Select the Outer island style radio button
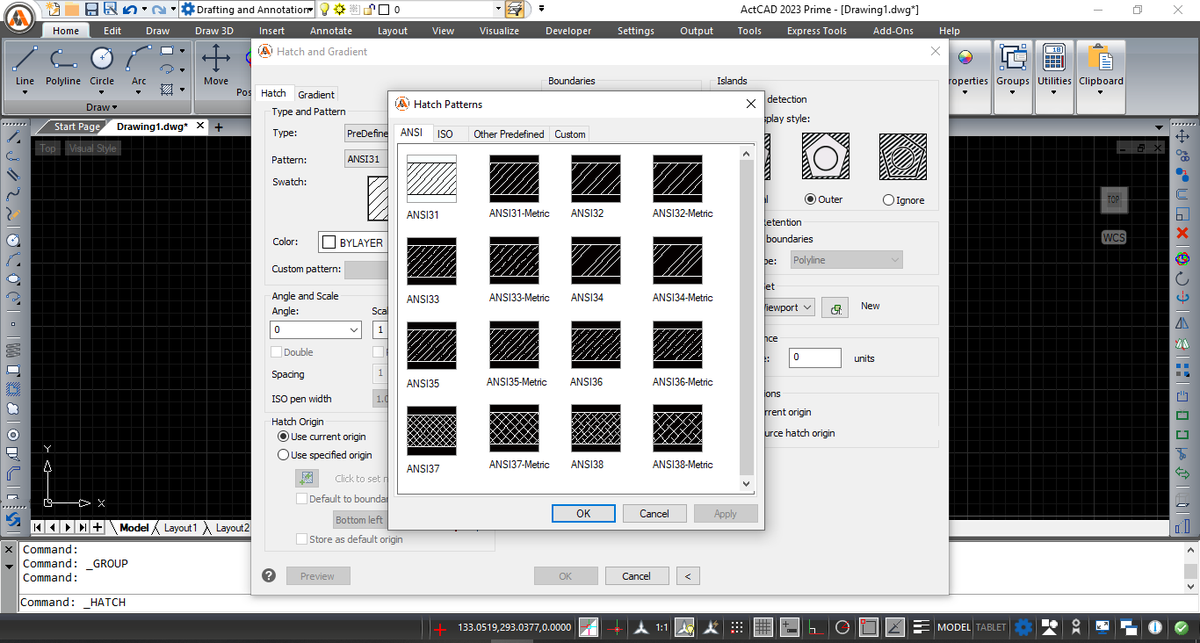 pos(811,200)
